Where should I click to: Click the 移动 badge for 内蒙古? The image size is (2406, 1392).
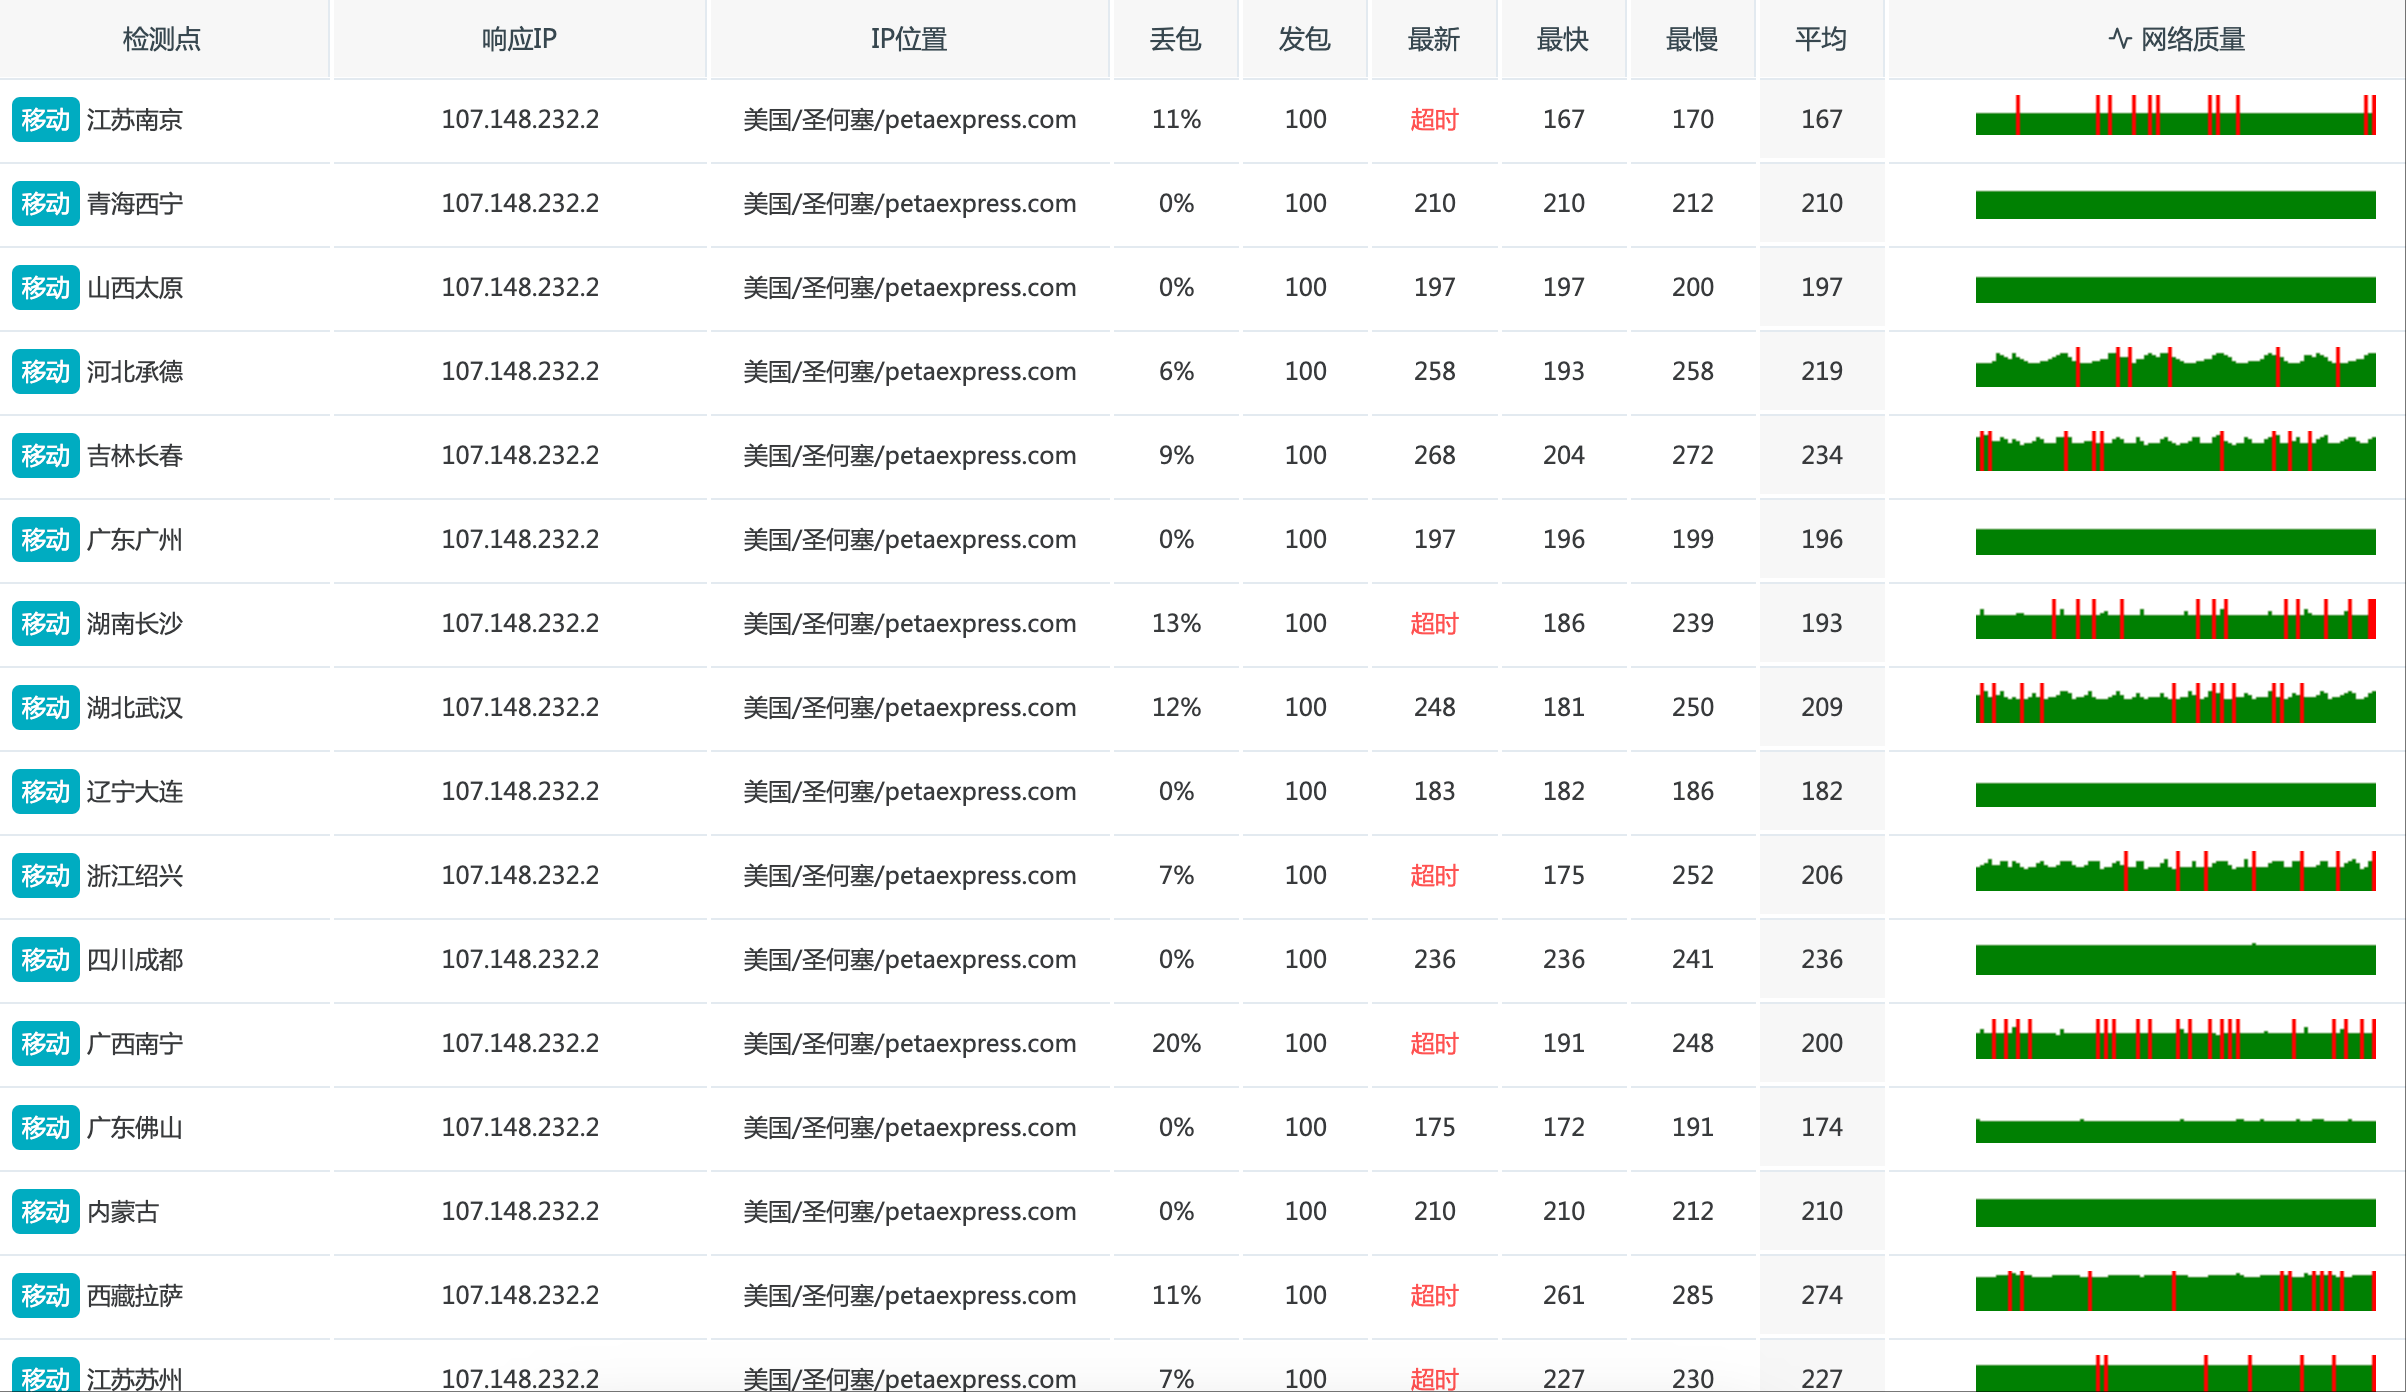tap(46, 1212)
